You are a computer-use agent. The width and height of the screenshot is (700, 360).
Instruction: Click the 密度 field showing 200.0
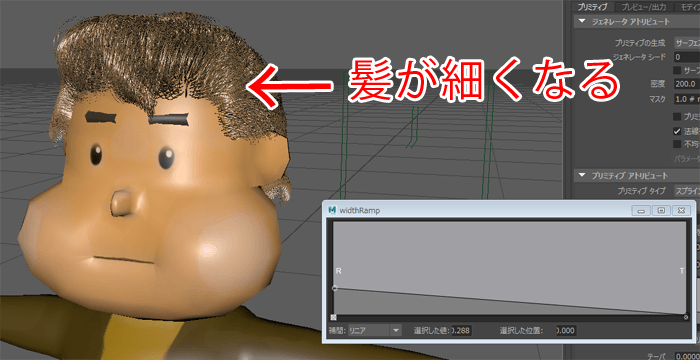click(687, 84)
